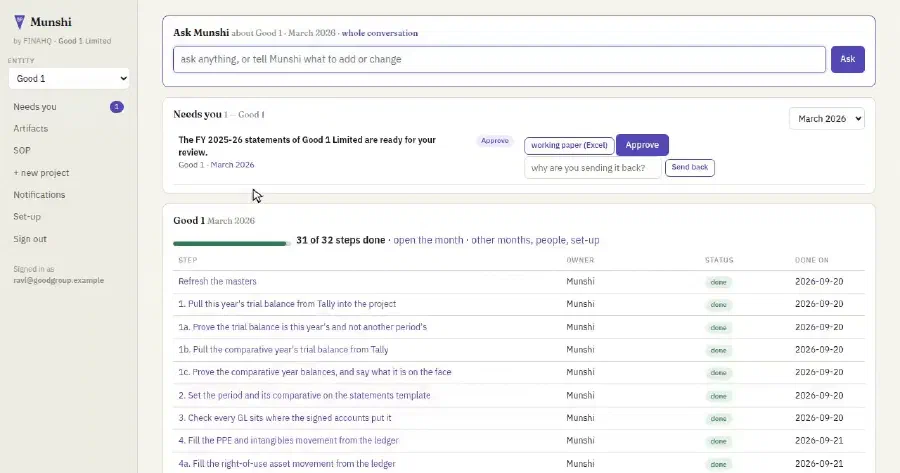Click the done badge for step 1c

click(x=719, y=373)
